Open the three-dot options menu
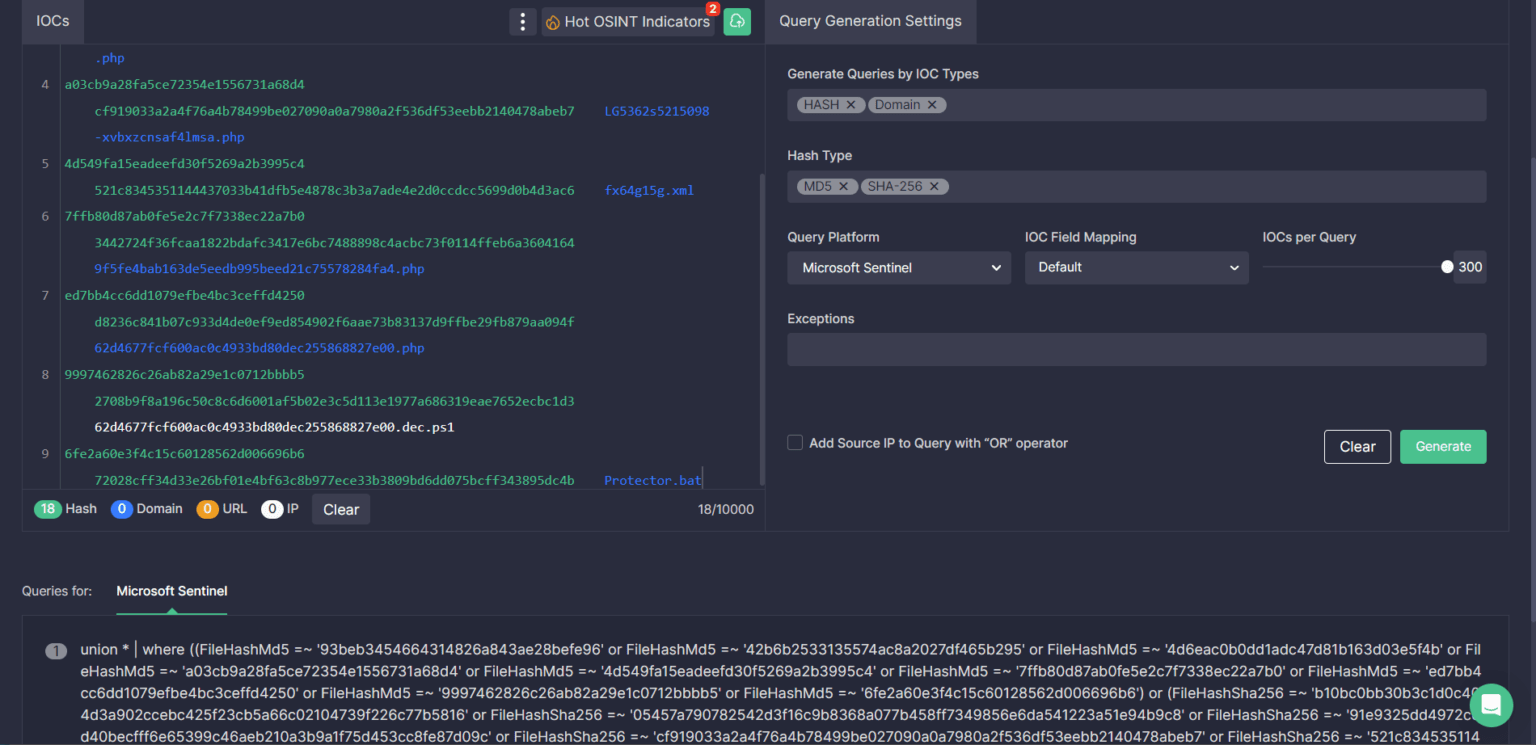 click(523, 21)
